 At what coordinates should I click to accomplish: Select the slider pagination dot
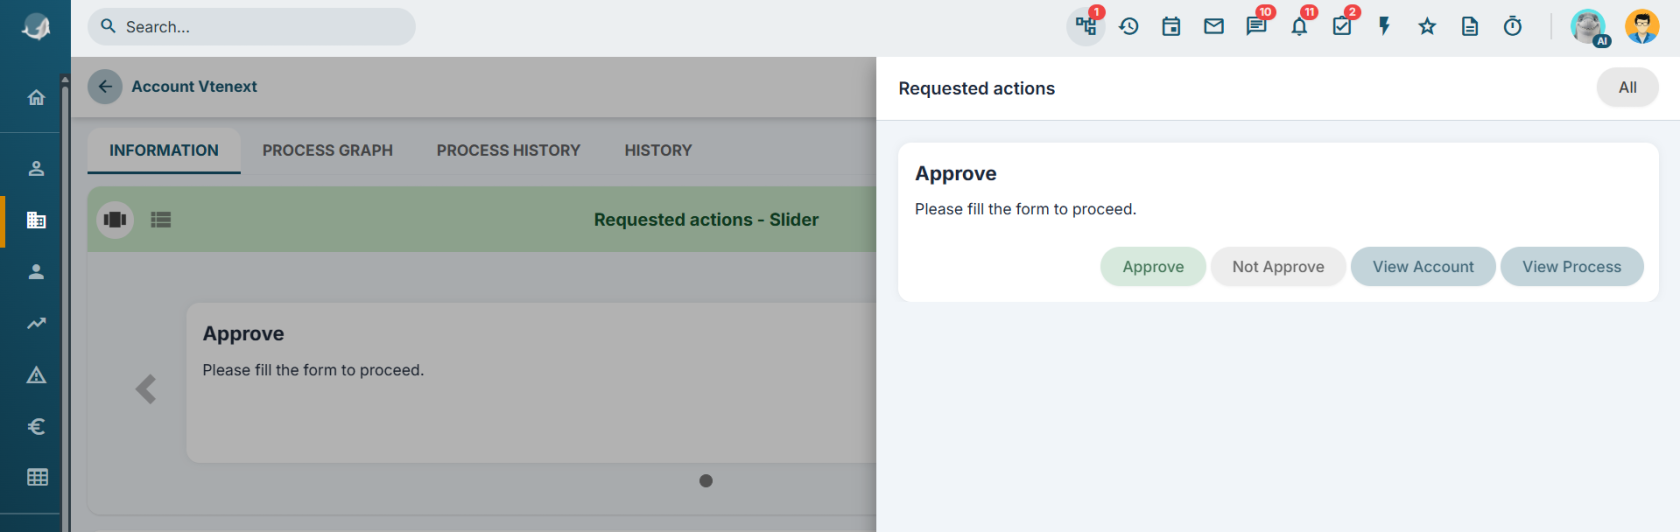[x=706, y=481]
